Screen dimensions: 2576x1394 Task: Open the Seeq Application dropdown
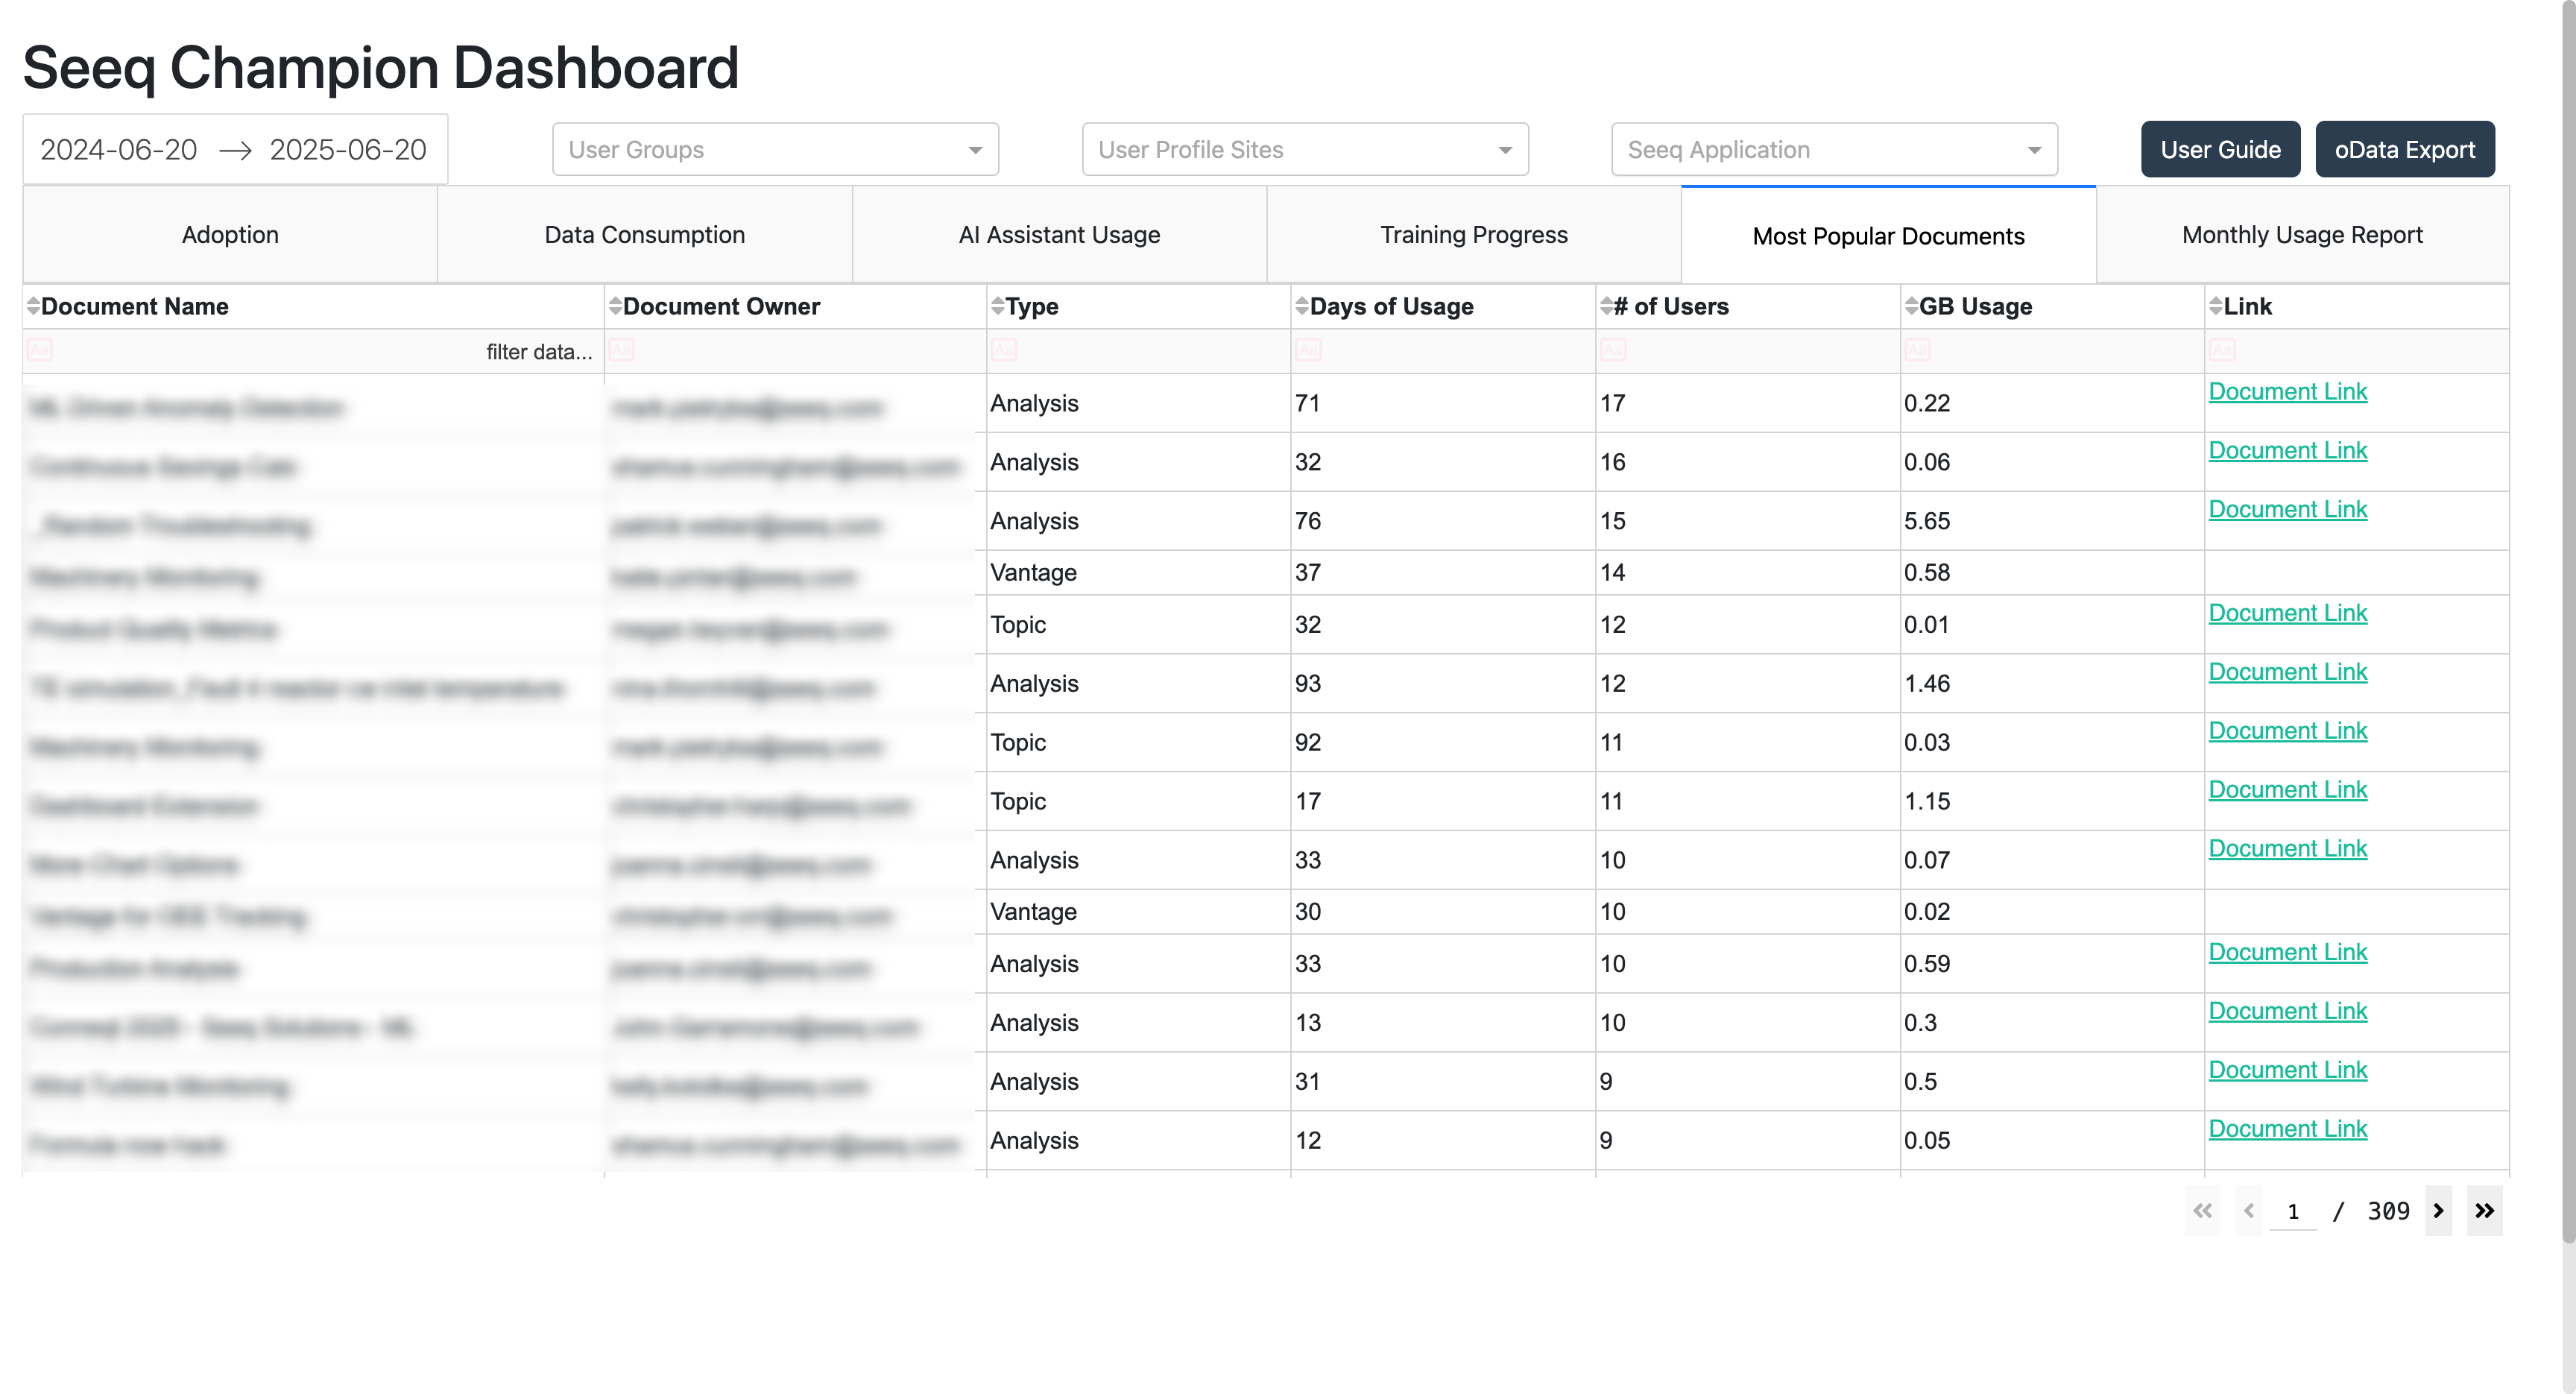[x=1834, y=150]
